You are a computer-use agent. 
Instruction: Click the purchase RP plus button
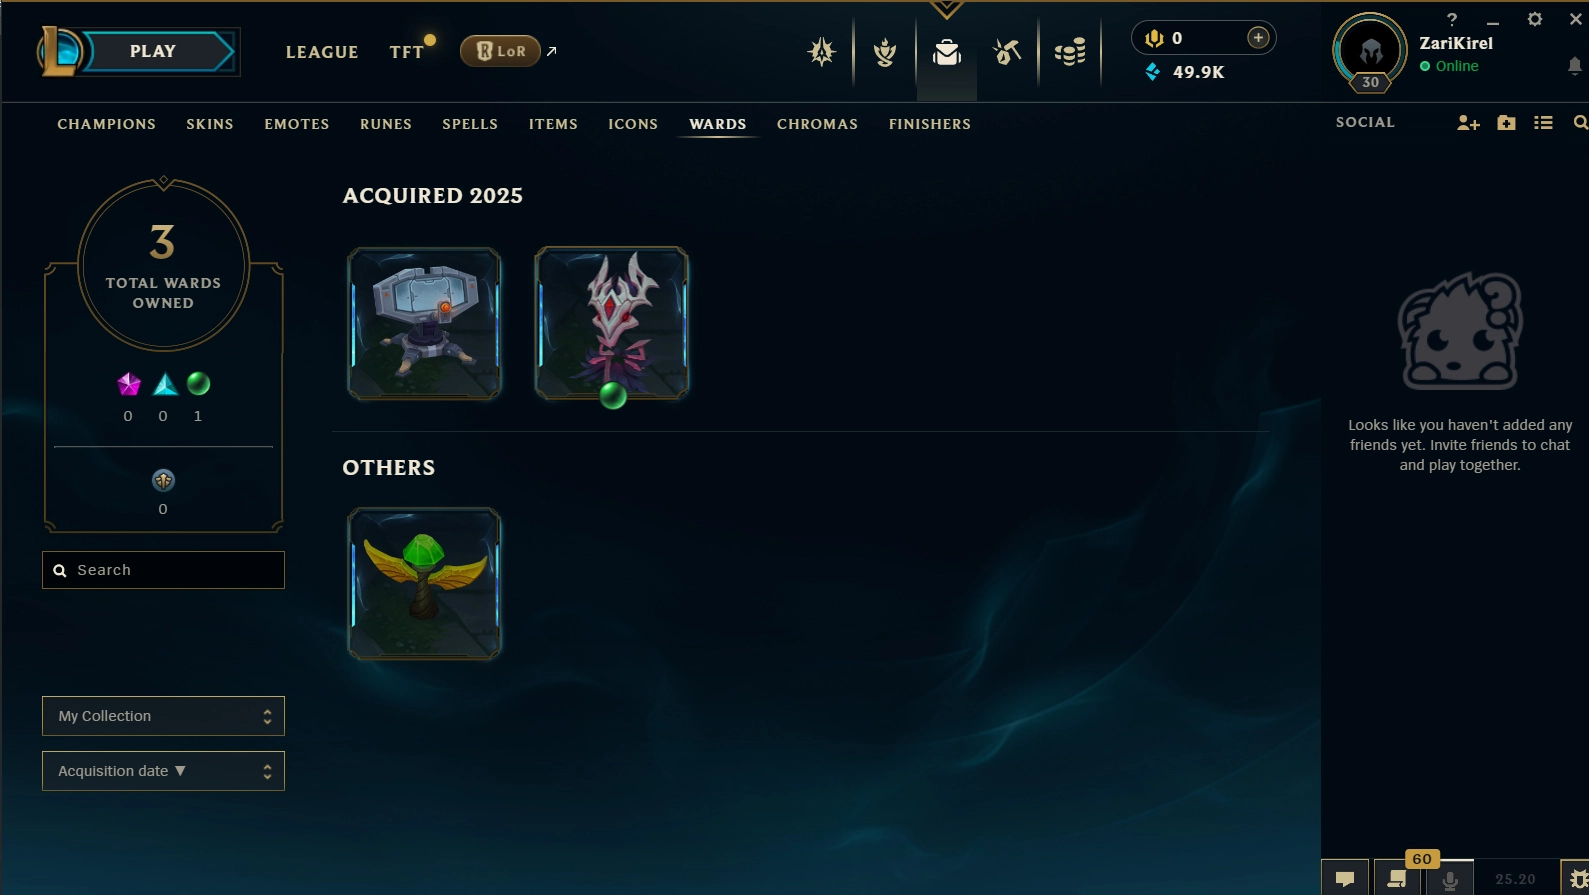tap(1258, 38)
